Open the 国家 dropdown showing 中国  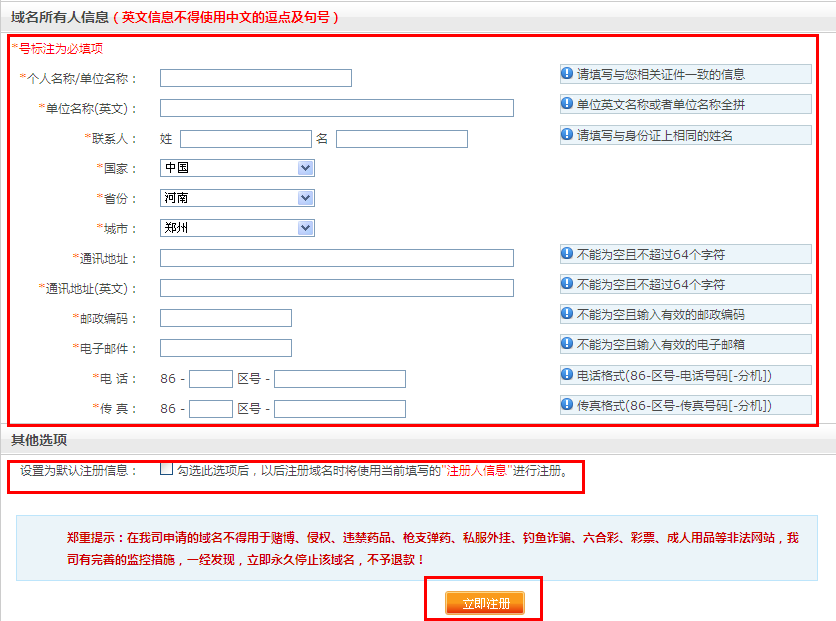coord(238,168)
